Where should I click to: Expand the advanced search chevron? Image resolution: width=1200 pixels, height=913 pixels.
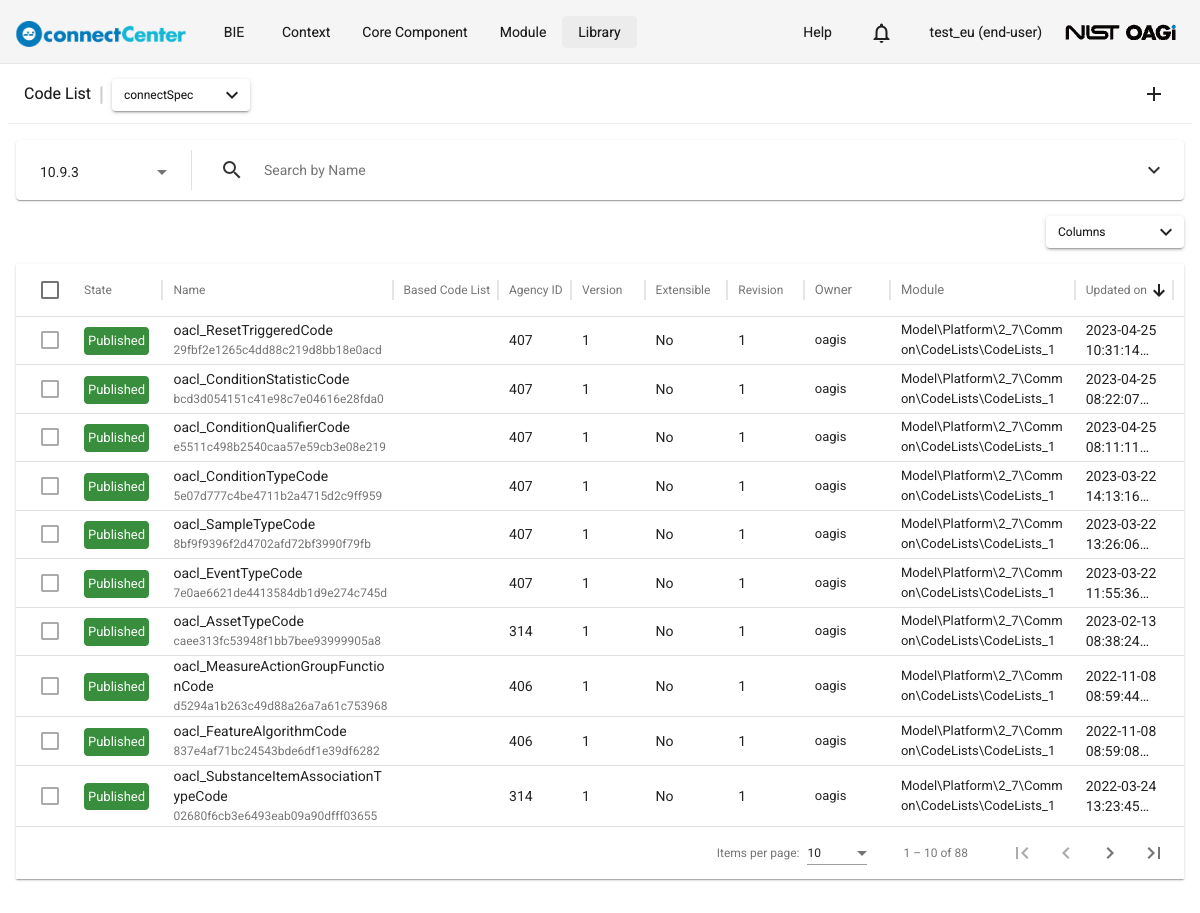pyautogui.click(x=1154, y=170)
